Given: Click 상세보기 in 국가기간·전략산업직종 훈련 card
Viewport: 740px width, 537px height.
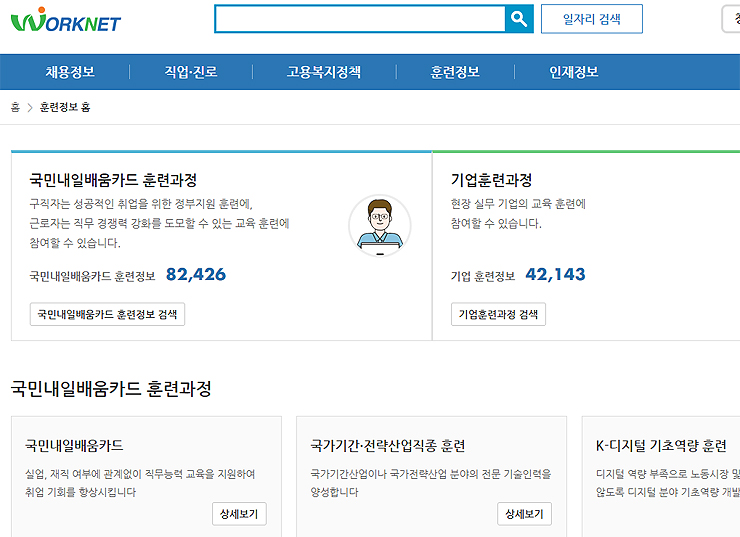Looking at the screenshot, I should tap(524, 514).
